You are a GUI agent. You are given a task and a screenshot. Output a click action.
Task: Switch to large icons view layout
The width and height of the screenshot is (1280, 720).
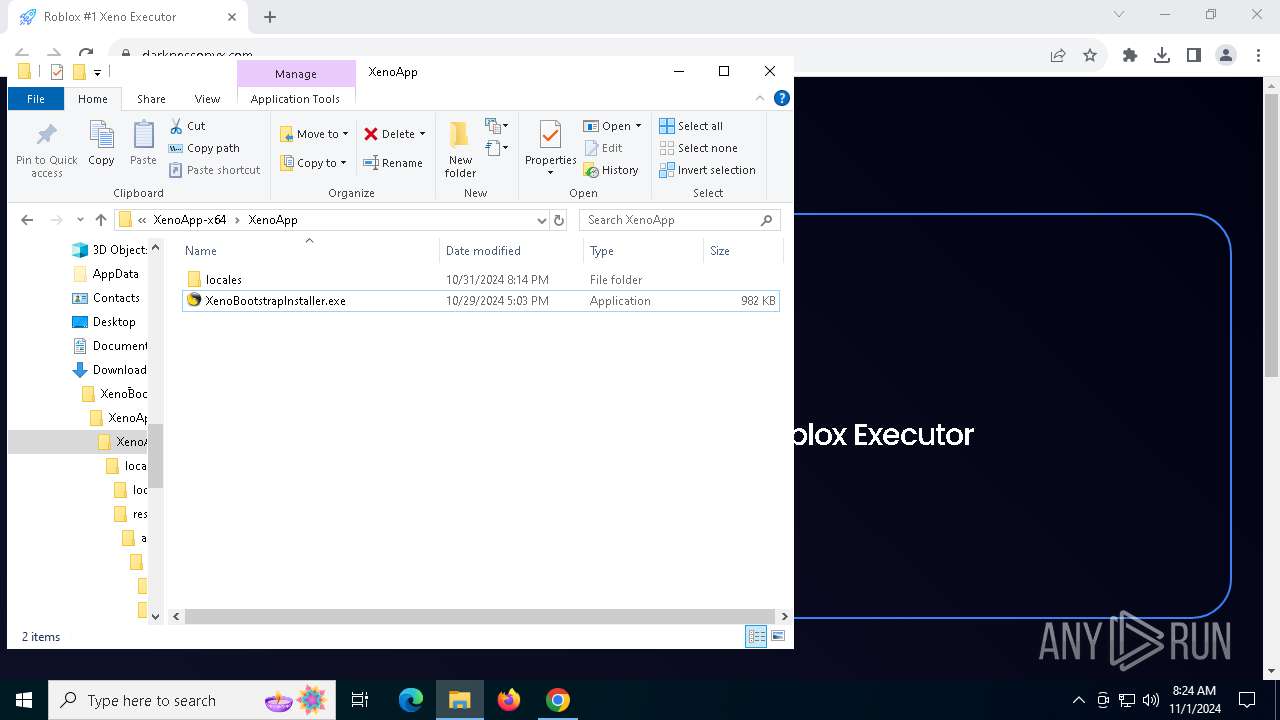point(778,636)
